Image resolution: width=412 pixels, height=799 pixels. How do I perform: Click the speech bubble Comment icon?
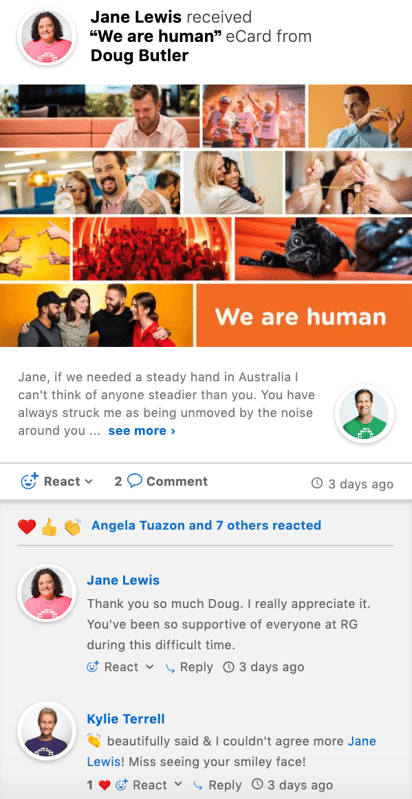click(134, 481)
